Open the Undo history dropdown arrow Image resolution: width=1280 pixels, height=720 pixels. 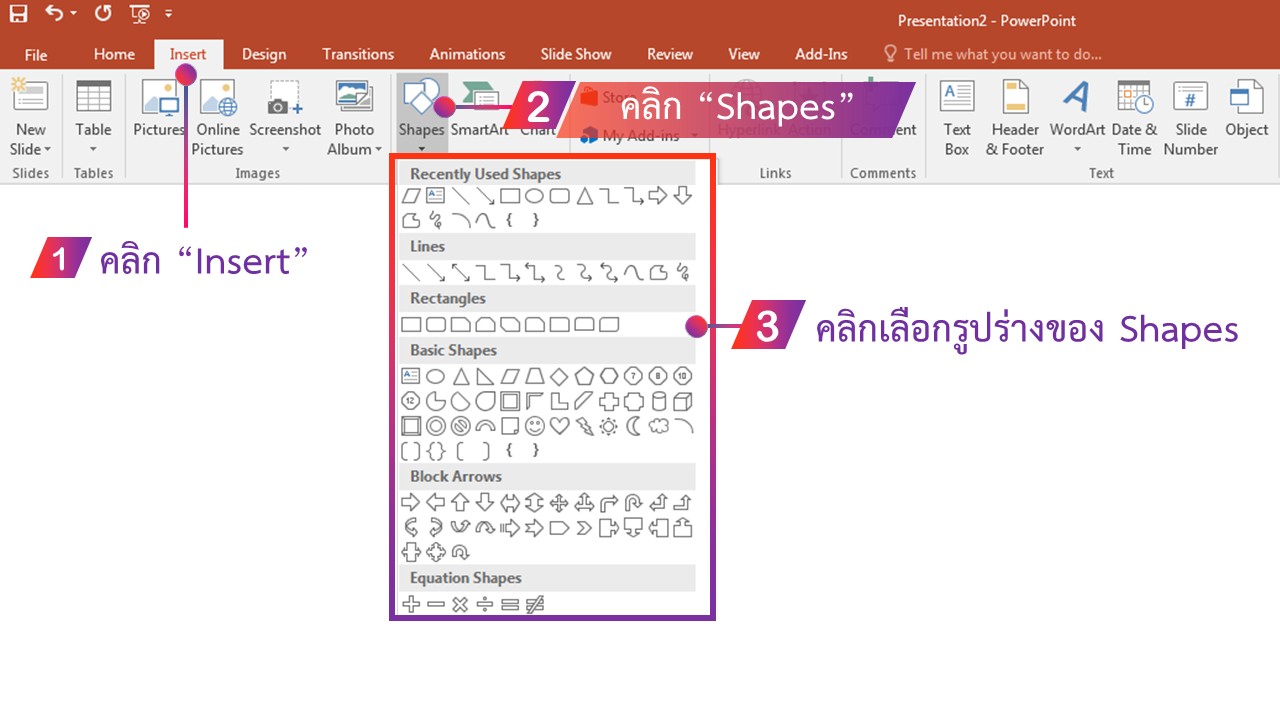coord(73,15)
